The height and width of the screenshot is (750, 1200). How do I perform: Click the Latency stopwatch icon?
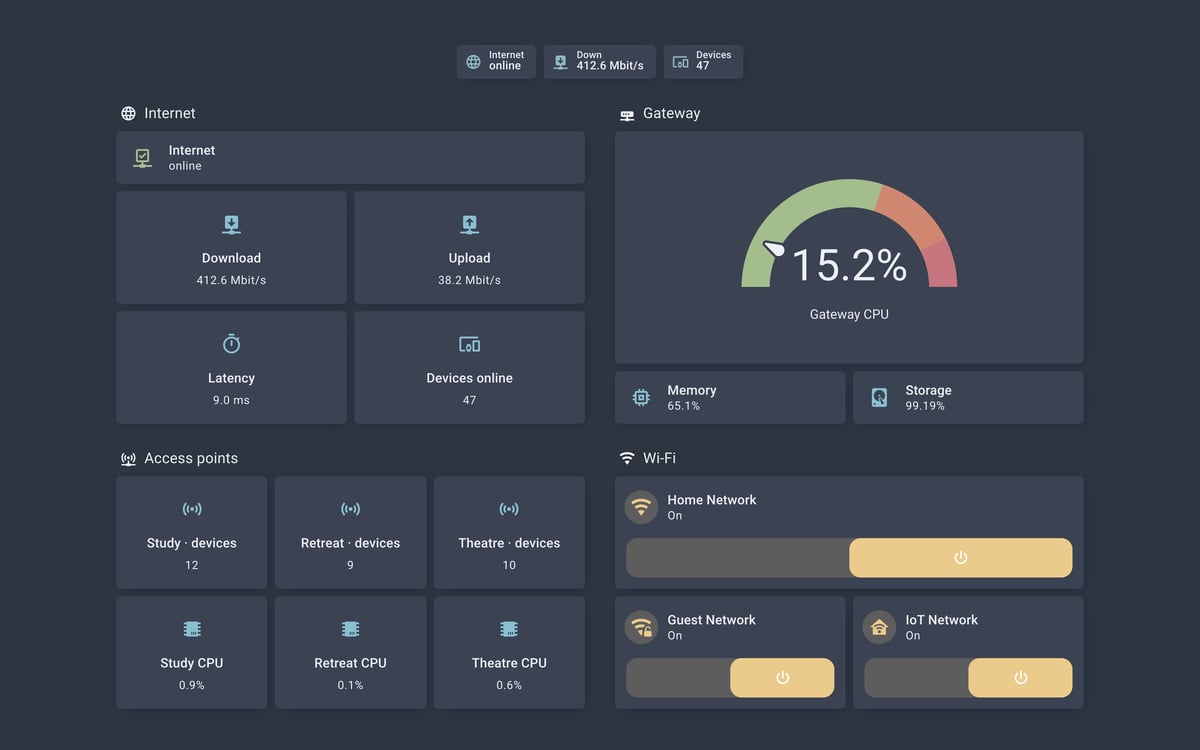(x=231, y=344)
